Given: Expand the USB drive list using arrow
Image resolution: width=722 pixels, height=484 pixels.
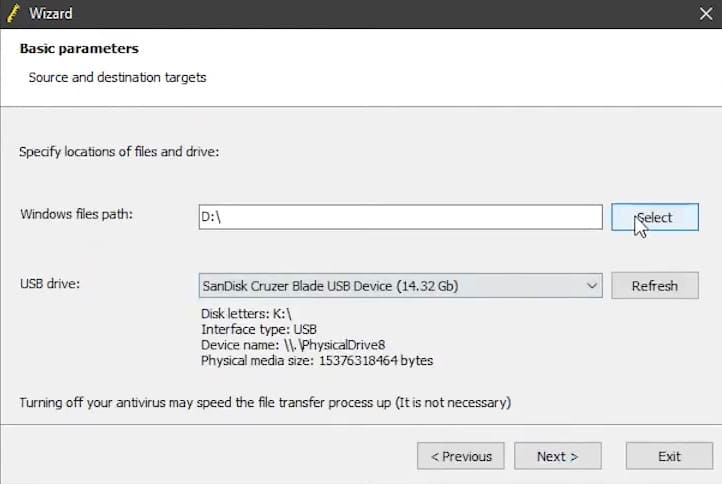Looking at the screenshot, I should pos(591,286).
